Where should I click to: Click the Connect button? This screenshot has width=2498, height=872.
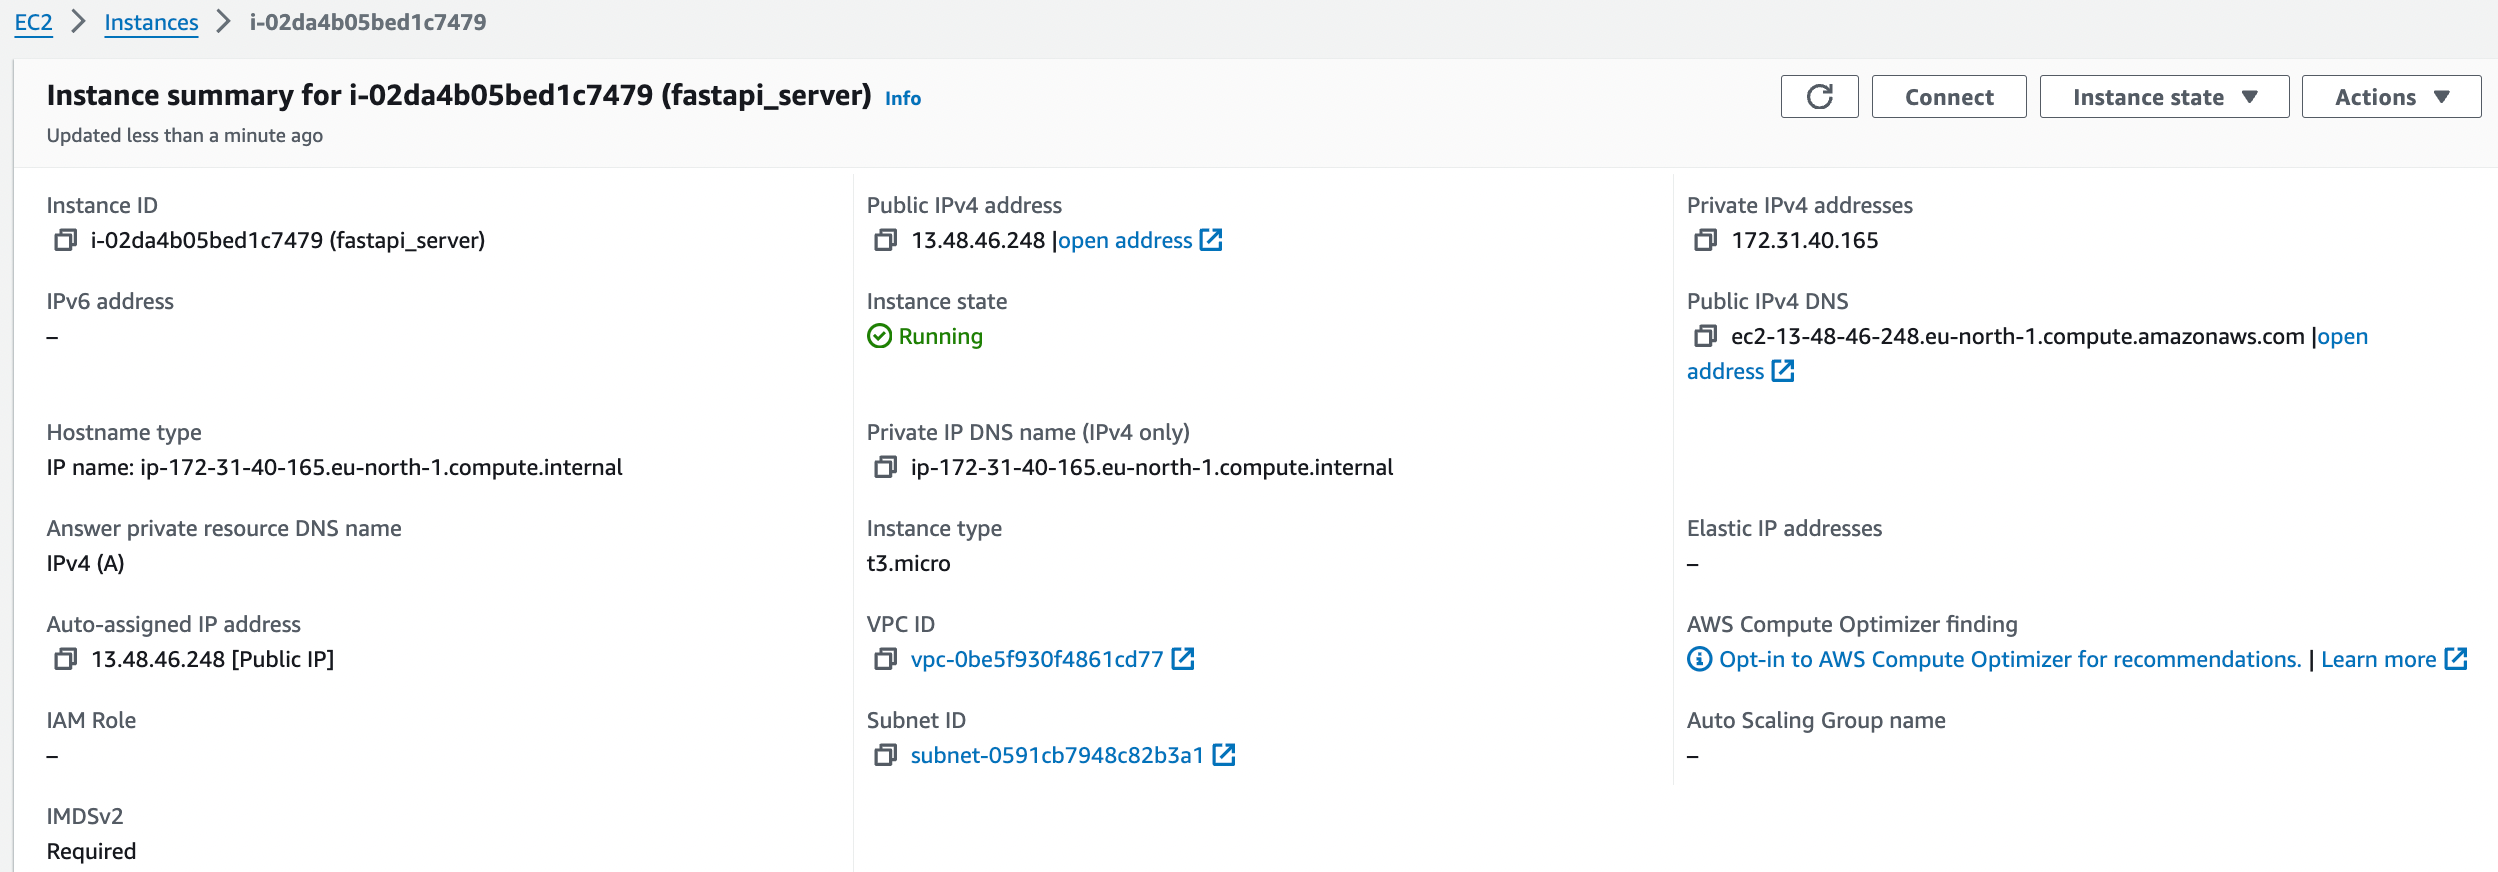click(x=1949, y=97)
